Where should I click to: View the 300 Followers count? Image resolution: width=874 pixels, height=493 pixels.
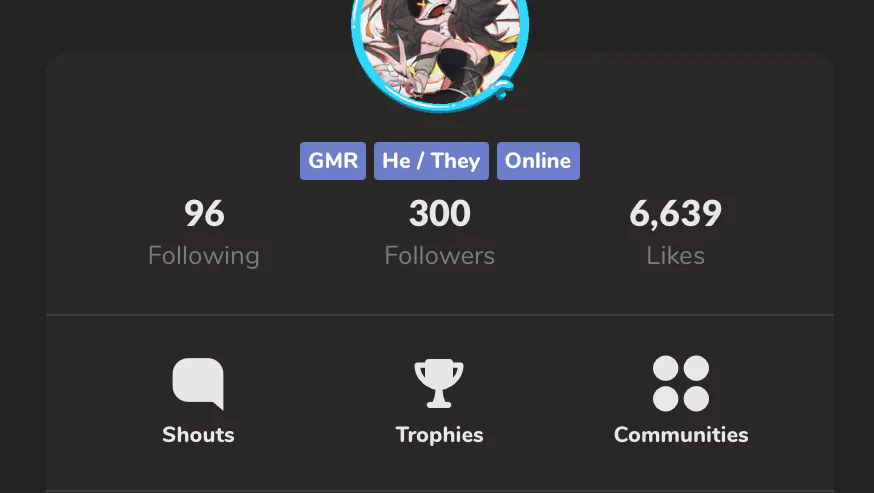(x=440, y=214)
